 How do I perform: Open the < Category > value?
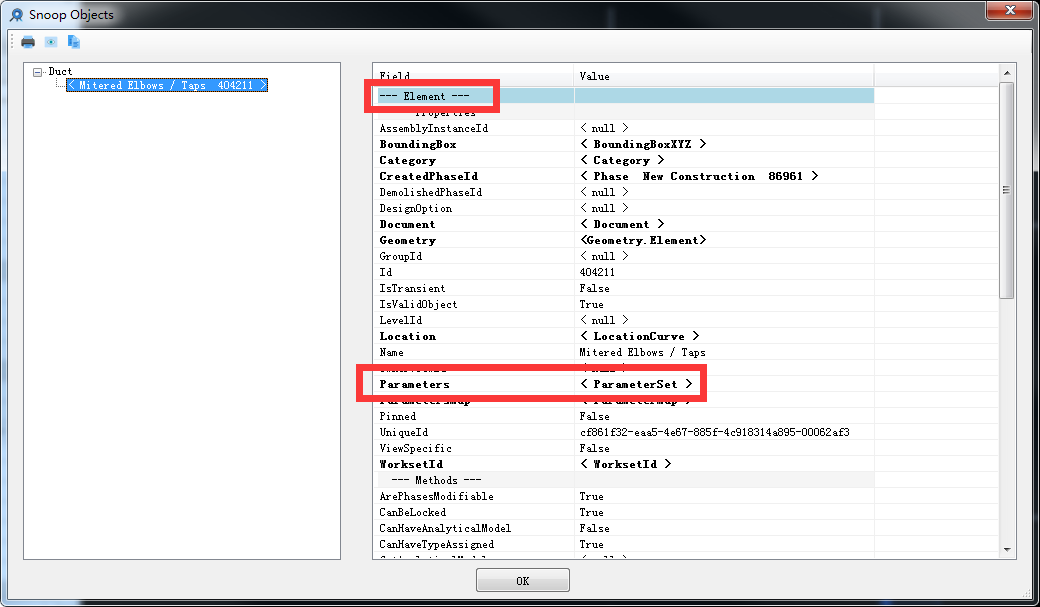click(622, 161)
